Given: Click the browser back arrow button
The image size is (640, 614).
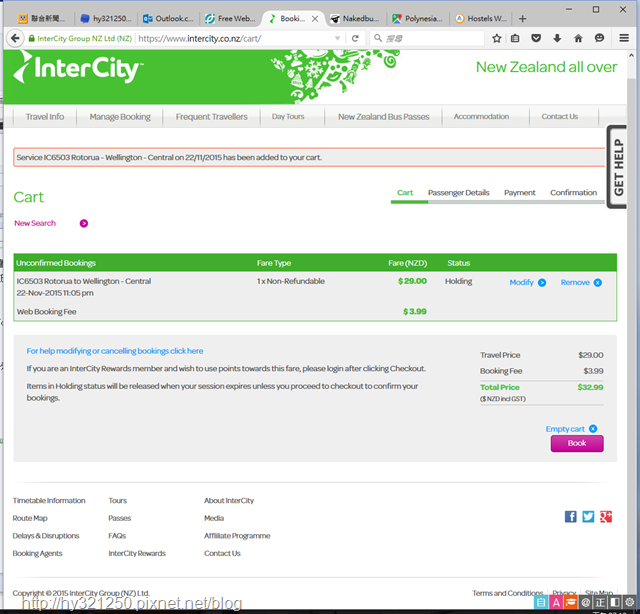Looking at the screenshot, I should 15,38.
